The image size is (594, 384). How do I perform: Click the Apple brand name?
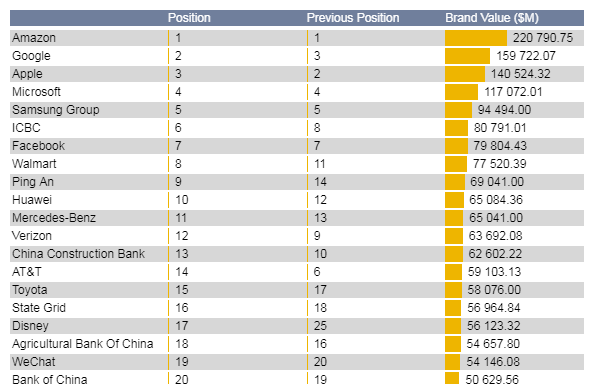click(27, 74)
